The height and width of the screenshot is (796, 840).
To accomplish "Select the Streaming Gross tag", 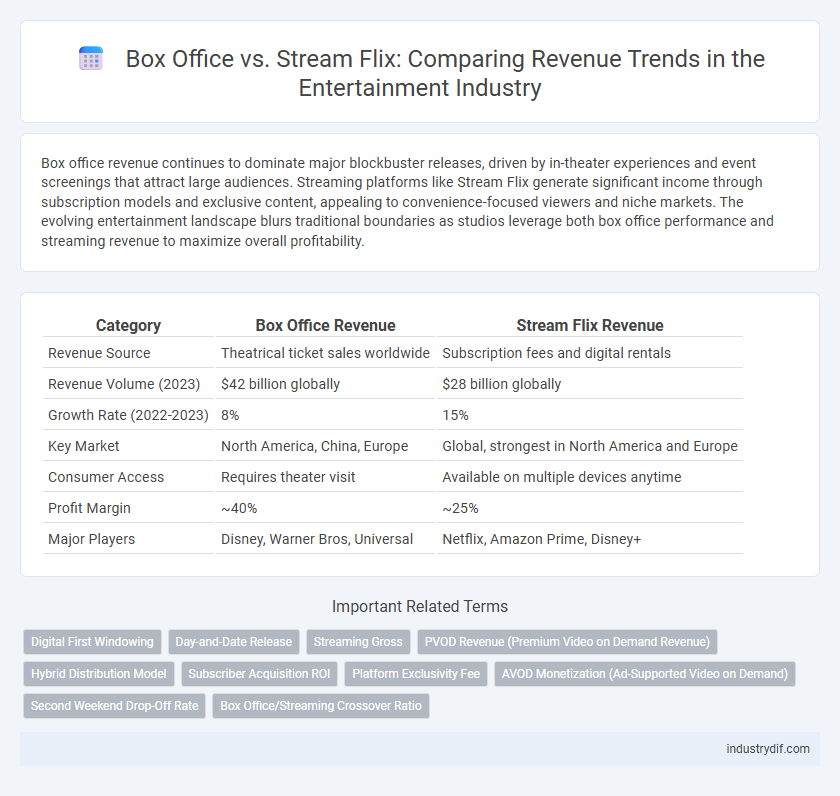I will tap(358, 642).
